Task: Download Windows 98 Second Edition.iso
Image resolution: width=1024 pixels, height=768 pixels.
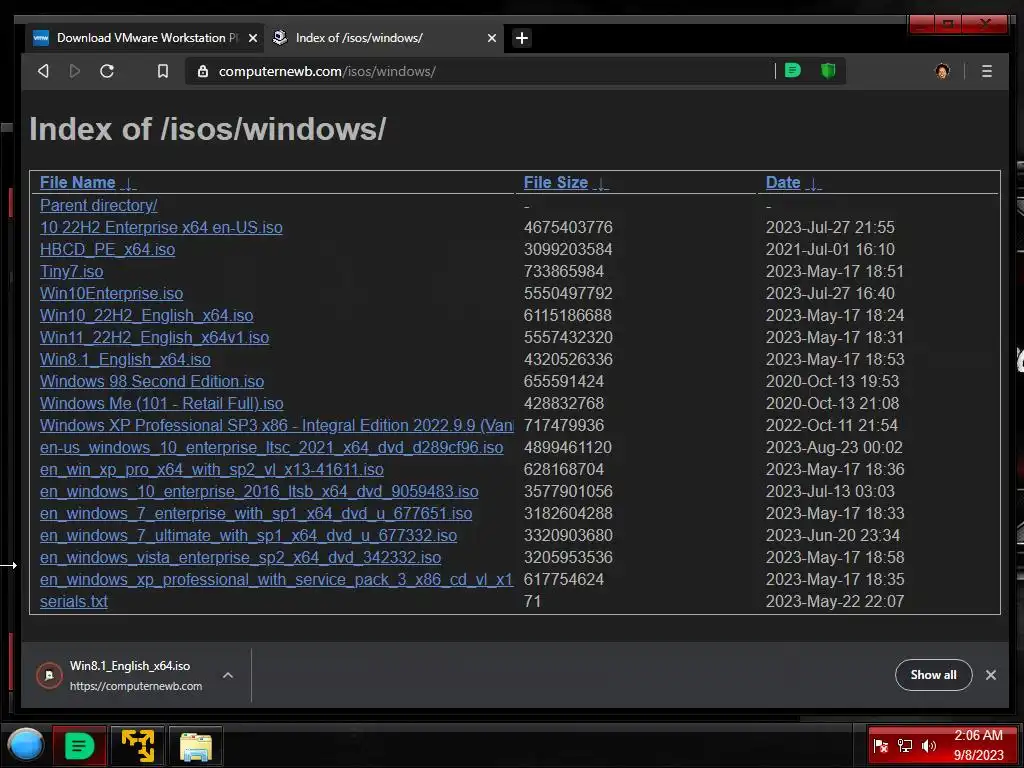Action: tap(152, 381)
